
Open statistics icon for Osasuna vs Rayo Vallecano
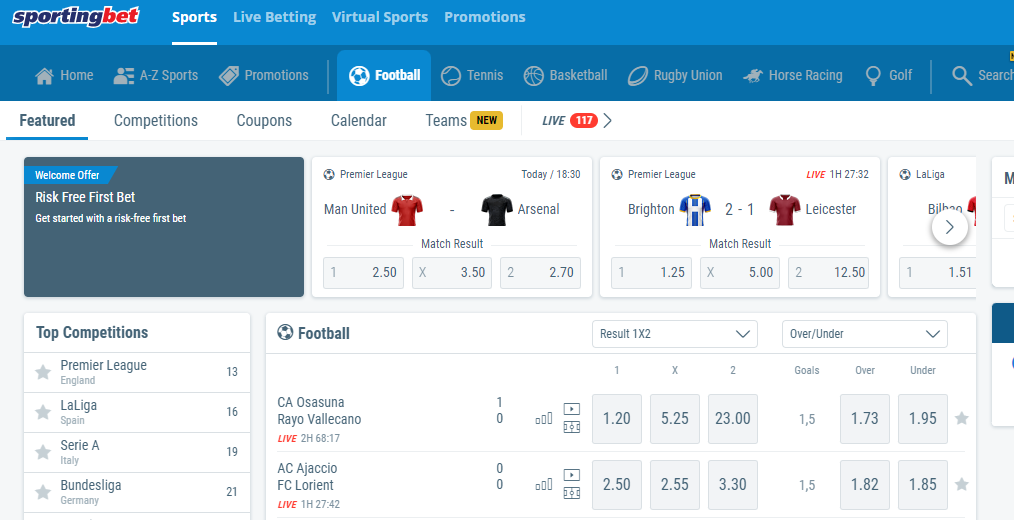(x=544, y=419)
